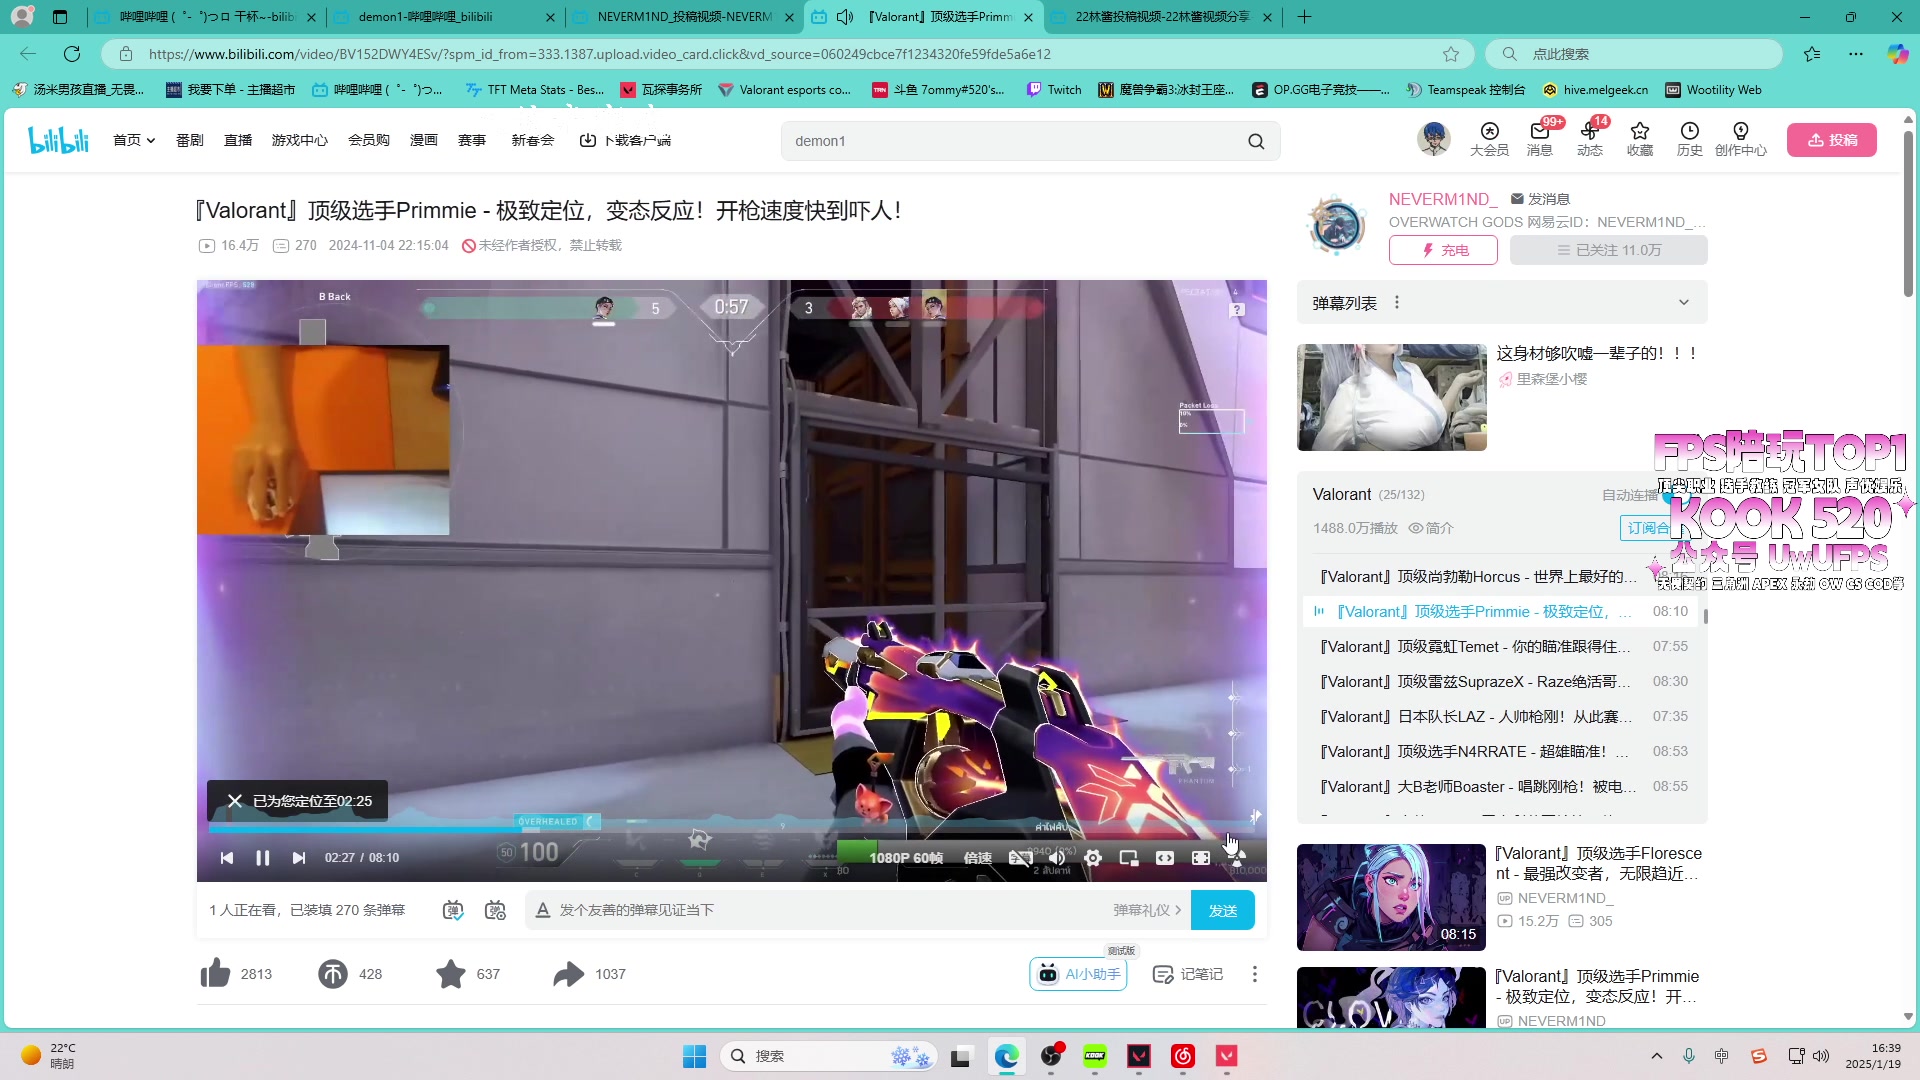The image size is (1920, 1080).
Task: Share the video with arrow icon
Action: (569, 973)
